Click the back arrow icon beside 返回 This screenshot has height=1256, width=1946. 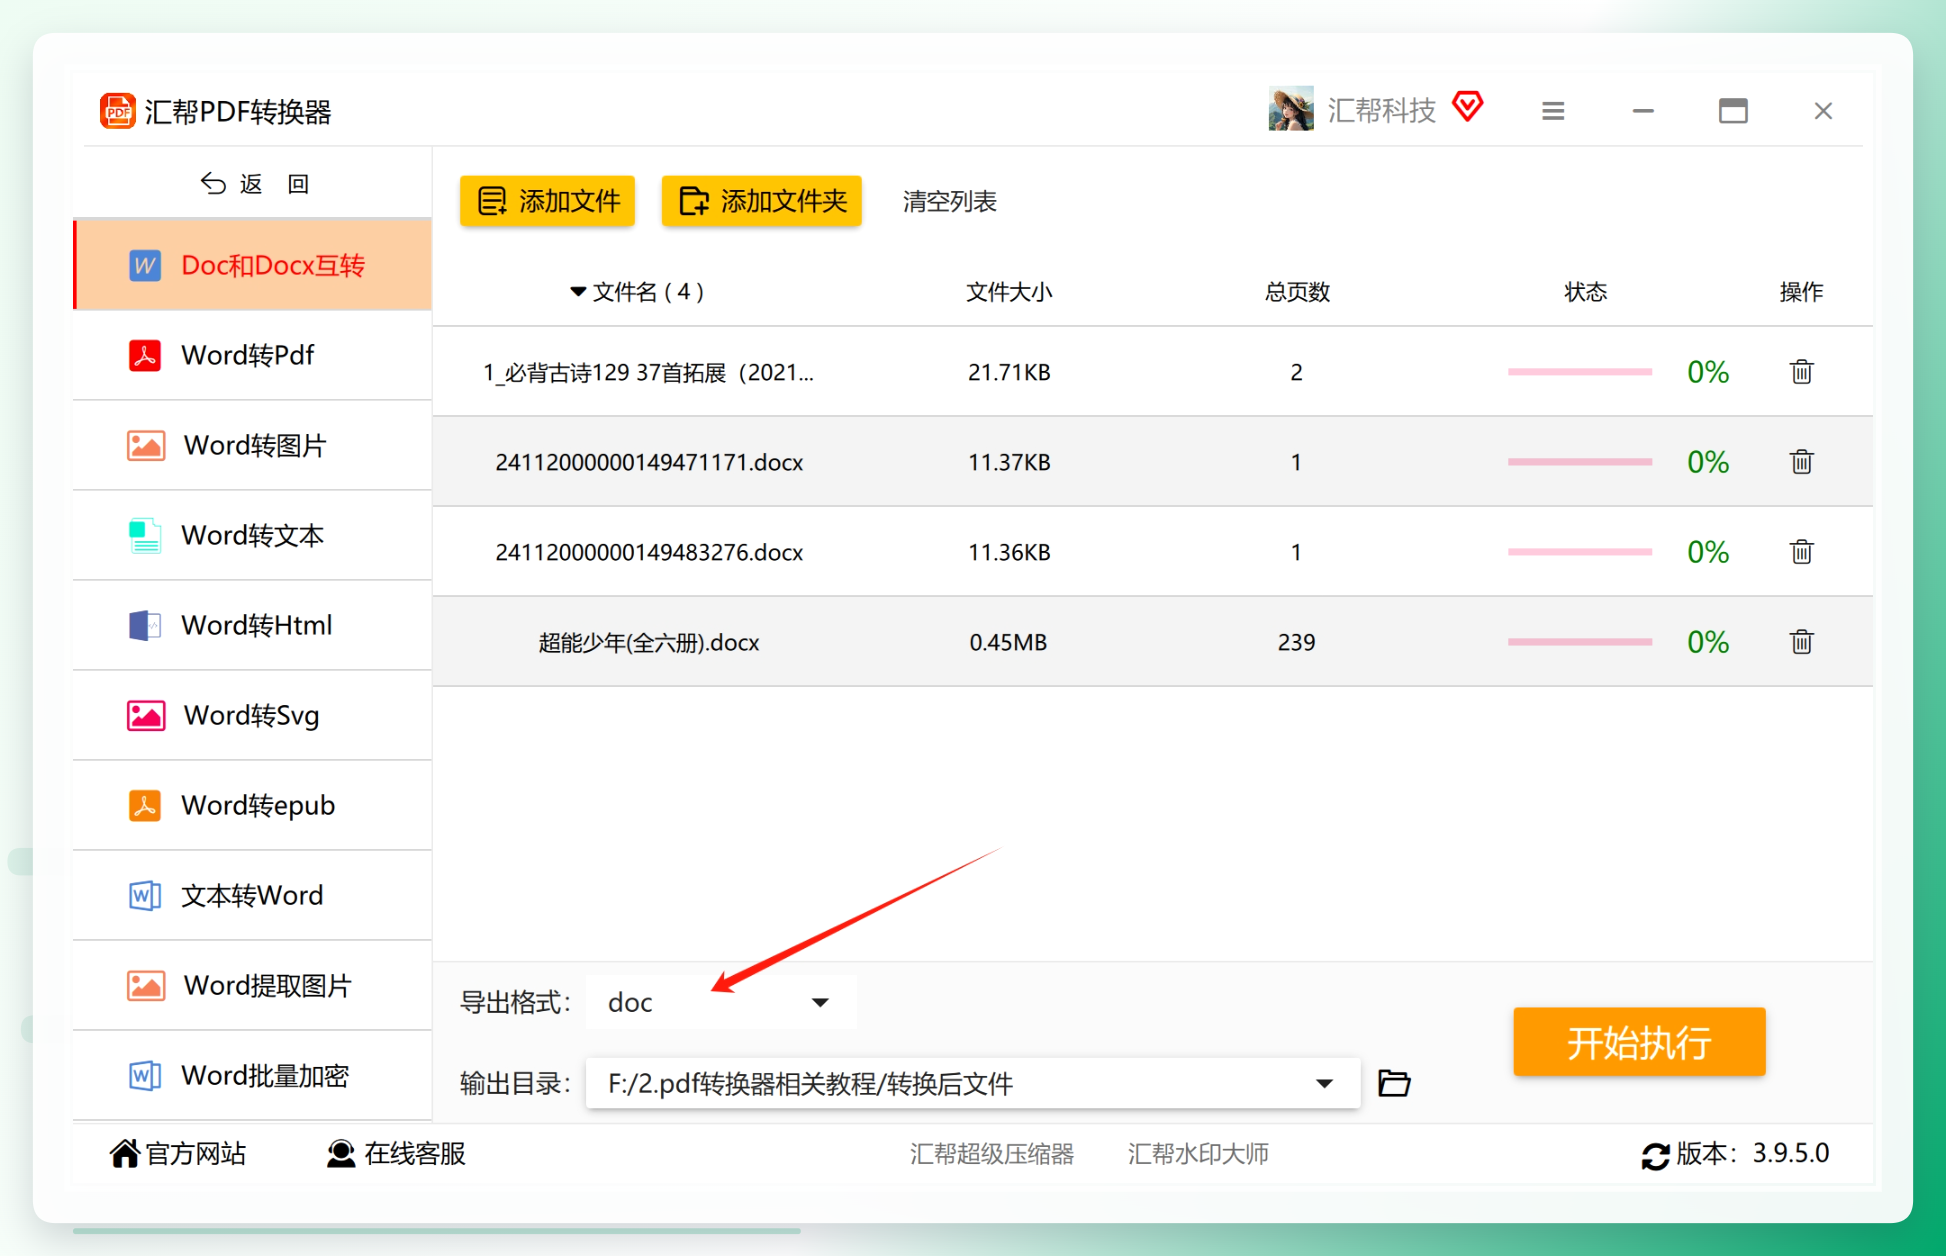click(213, 183)
